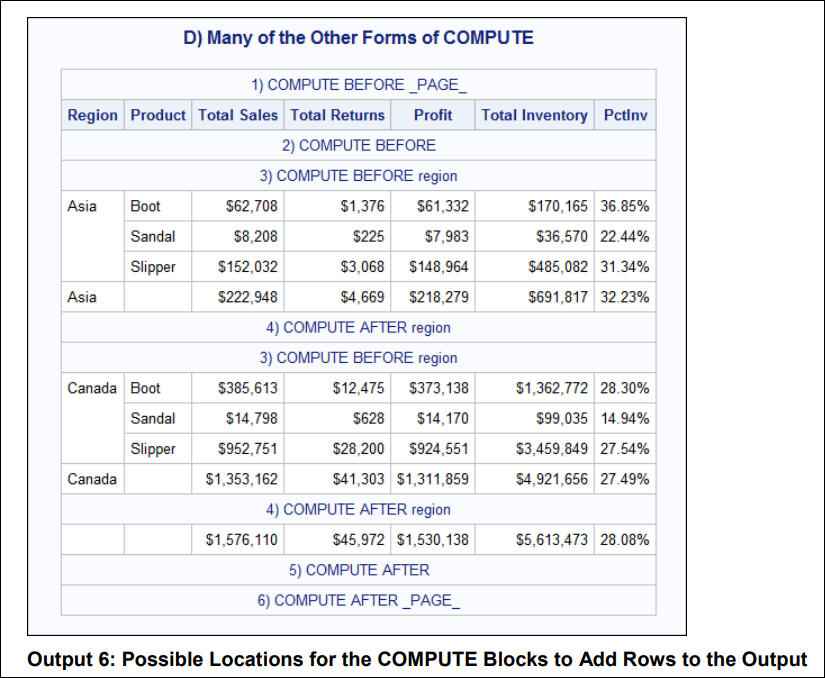The image size is (825, 678).
Task: Select the Total Returns column header
Action: (337, 115)
